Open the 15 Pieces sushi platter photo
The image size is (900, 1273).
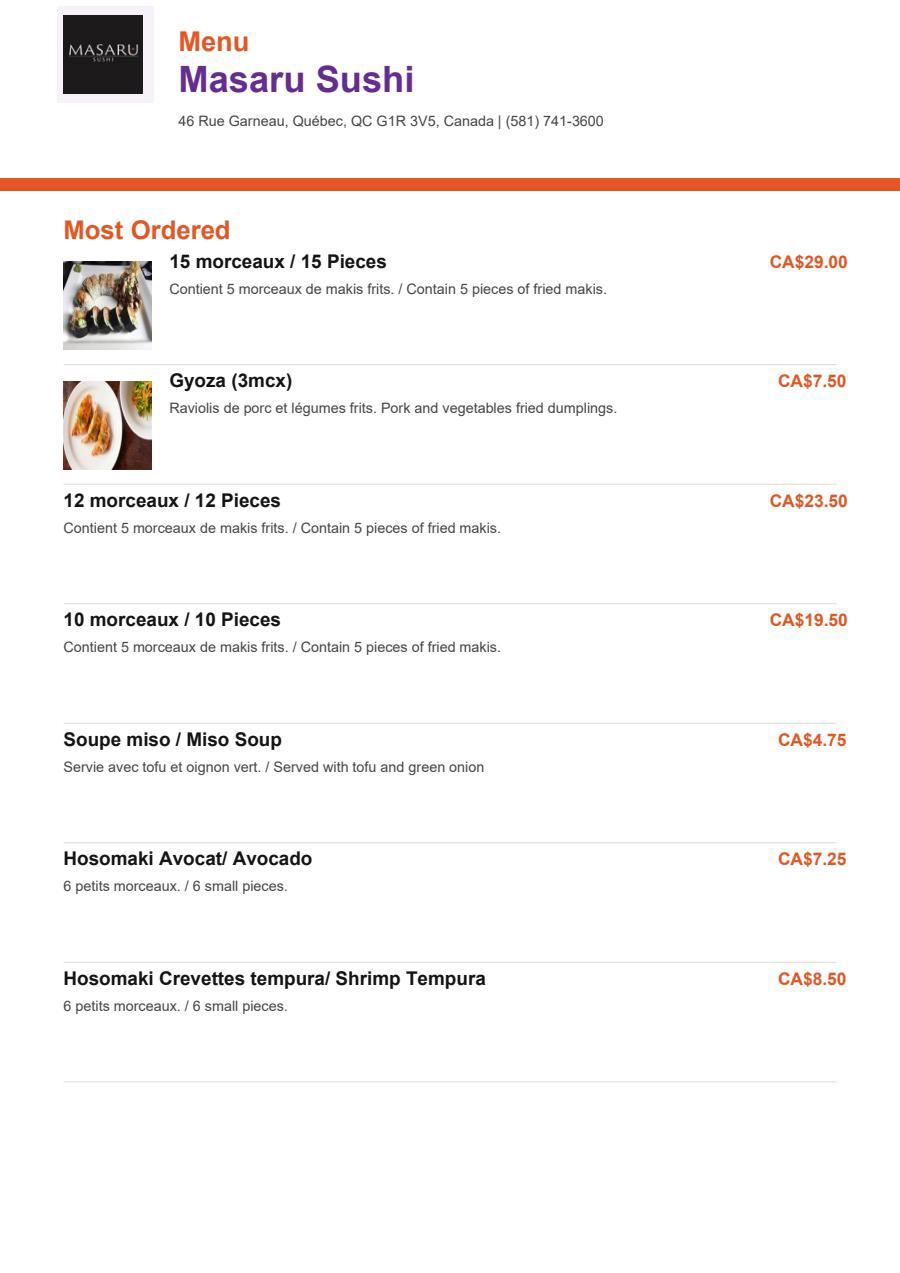(x=107, y=305)
